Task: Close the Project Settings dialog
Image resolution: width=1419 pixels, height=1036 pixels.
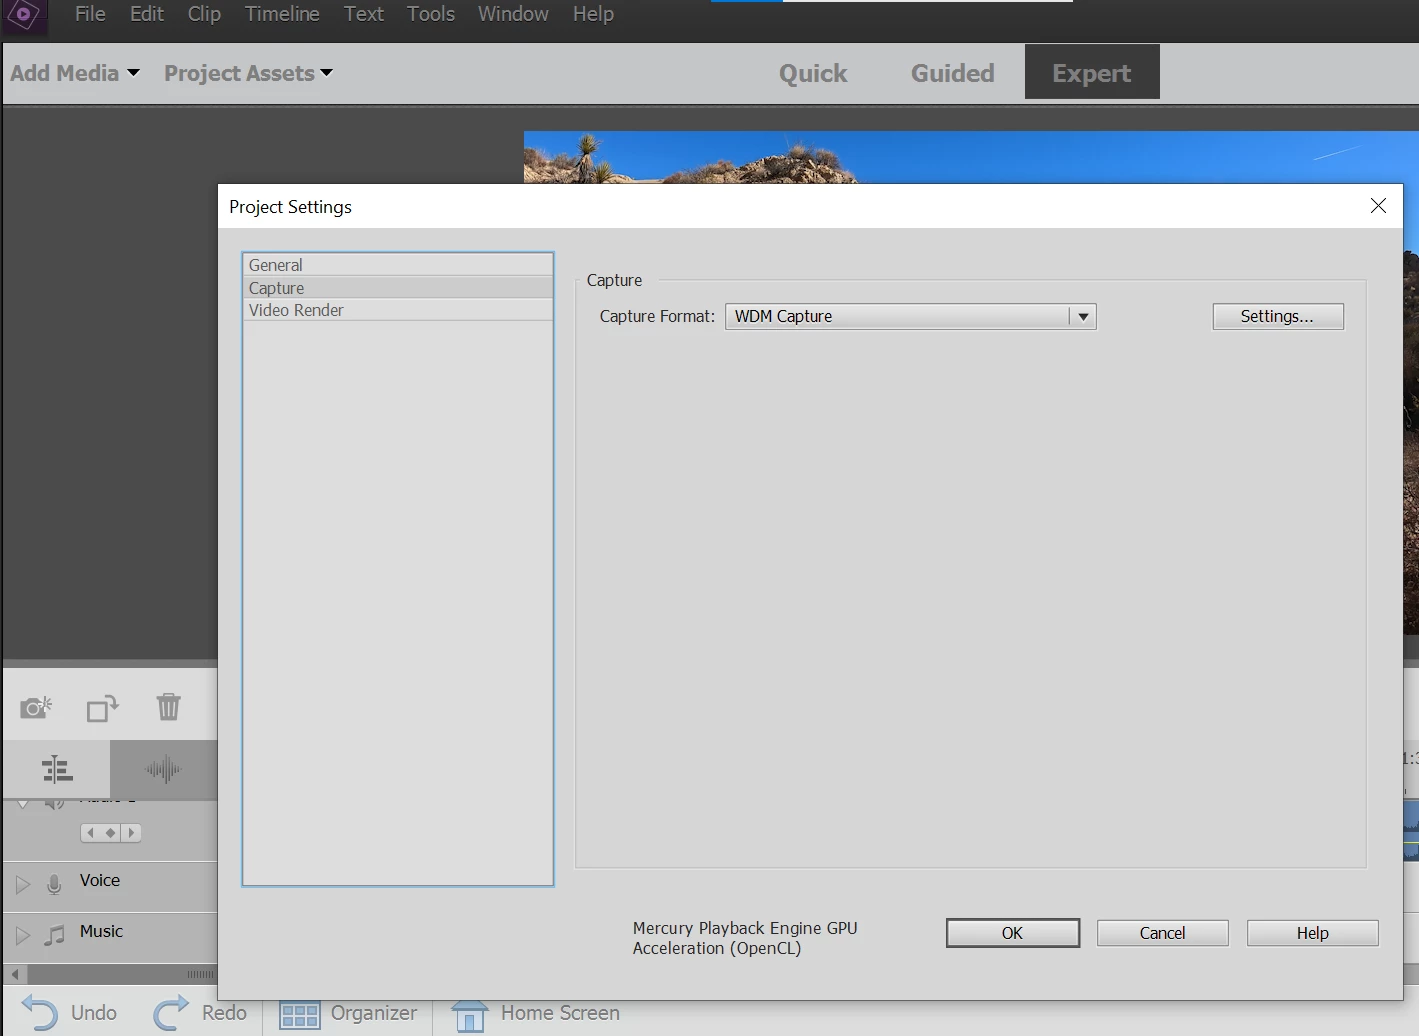Action: click(x=1378, y=205)
